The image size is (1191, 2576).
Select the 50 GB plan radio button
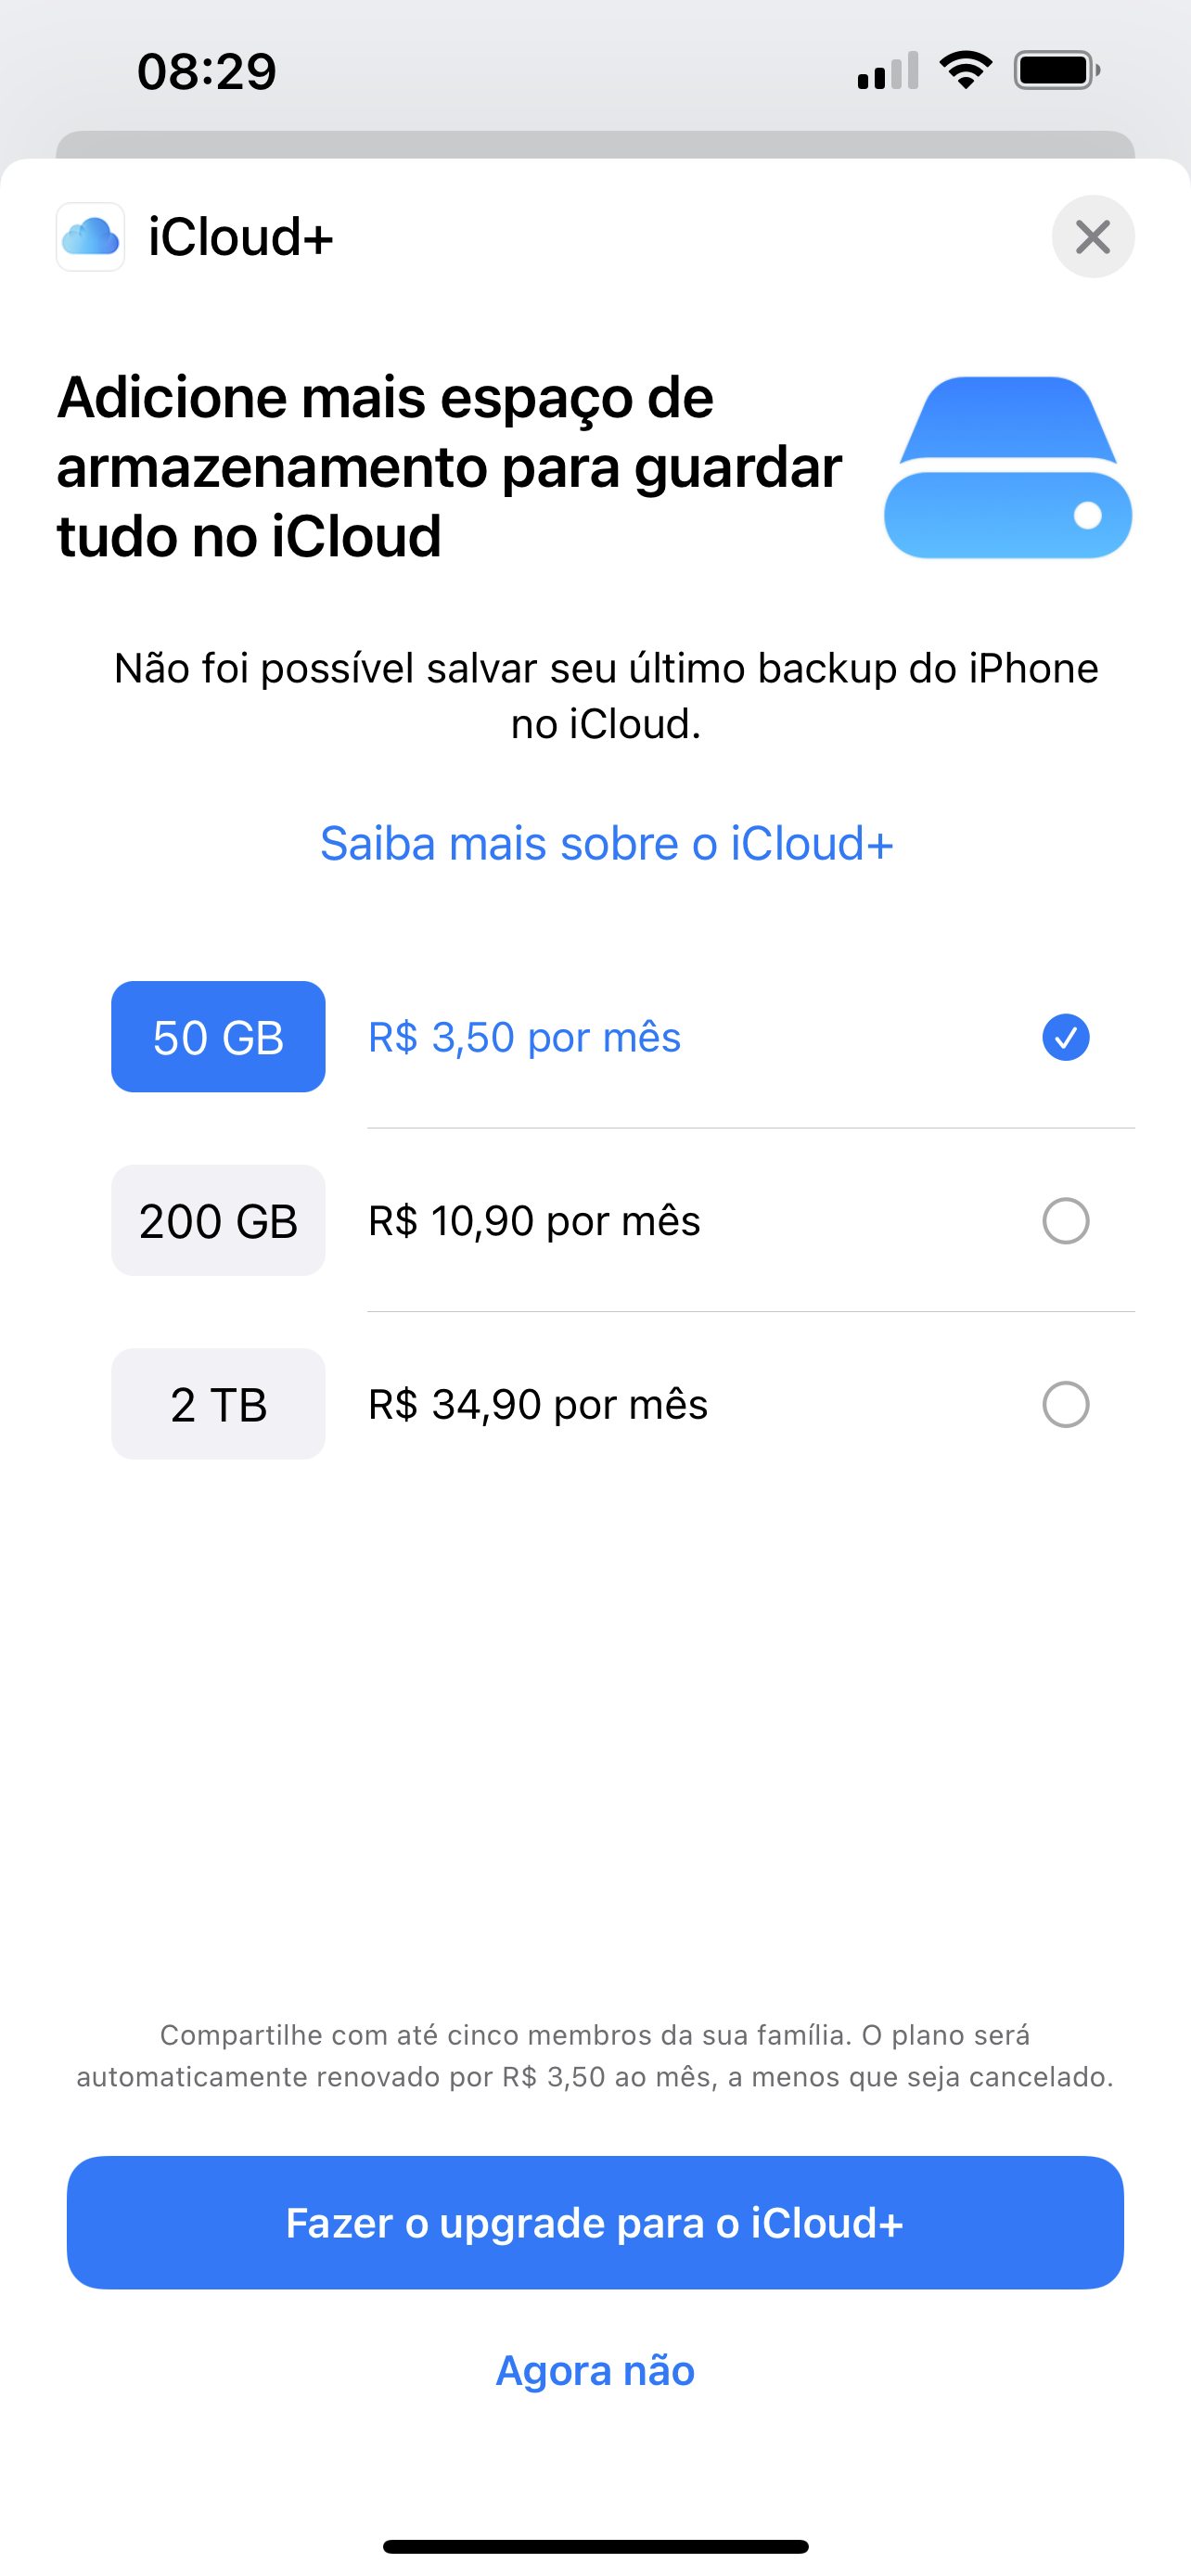(x=1065, y=1037)
